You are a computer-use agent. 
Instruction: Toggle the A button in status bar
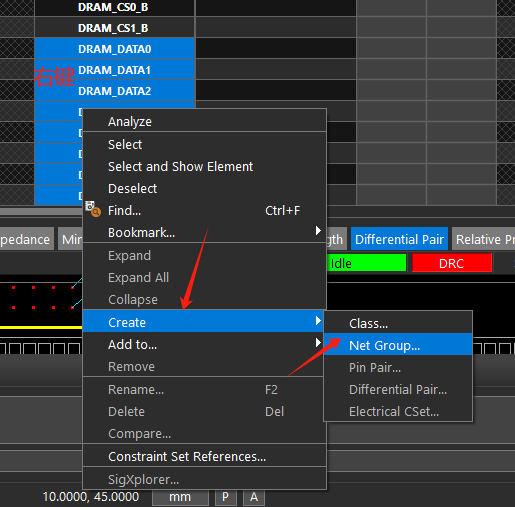click(x=254, y=497)
